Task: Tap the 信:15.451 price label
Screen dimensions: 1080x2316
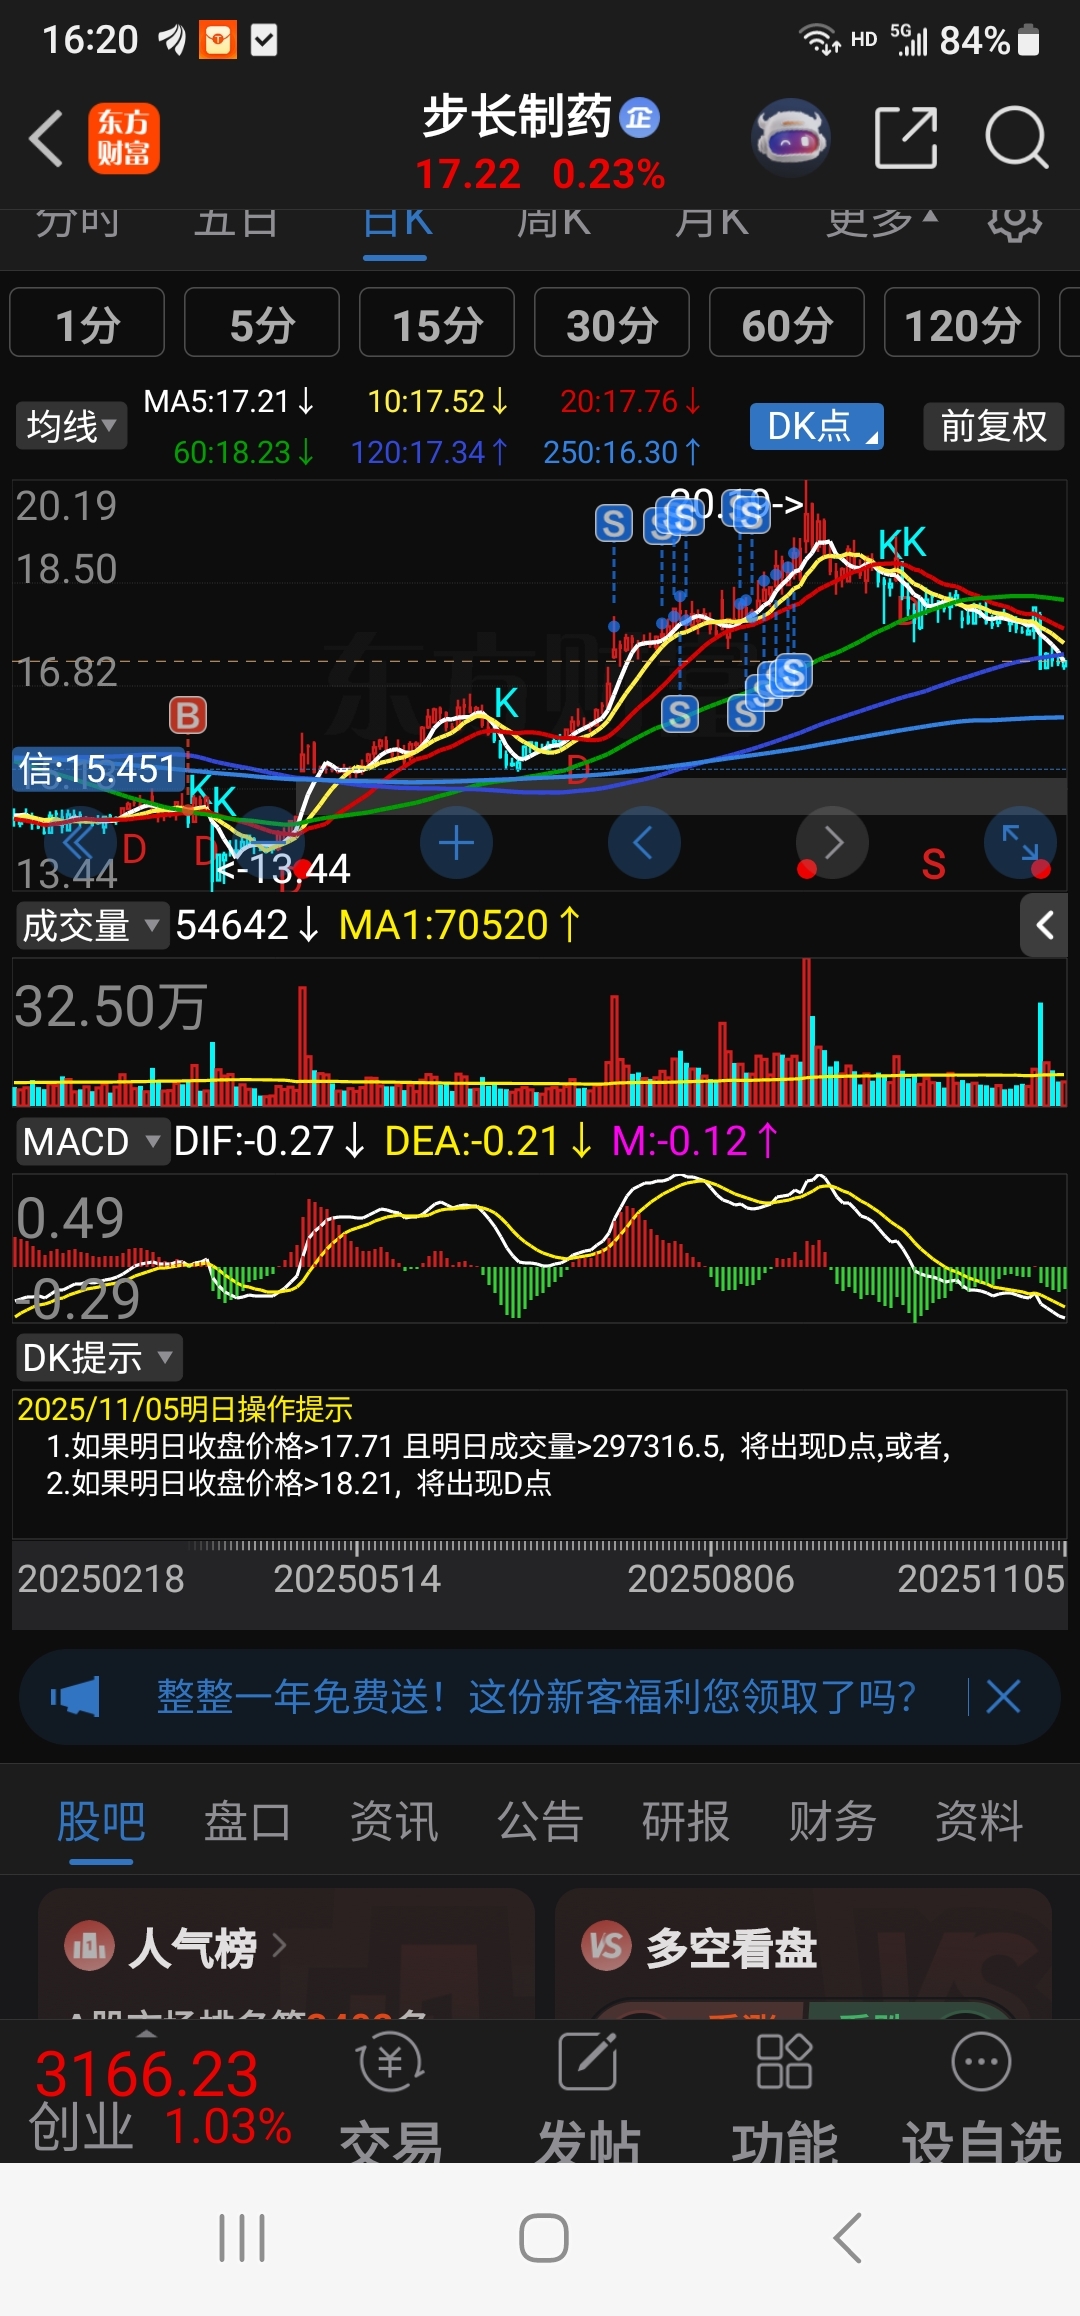Action: tap(98, 769)
